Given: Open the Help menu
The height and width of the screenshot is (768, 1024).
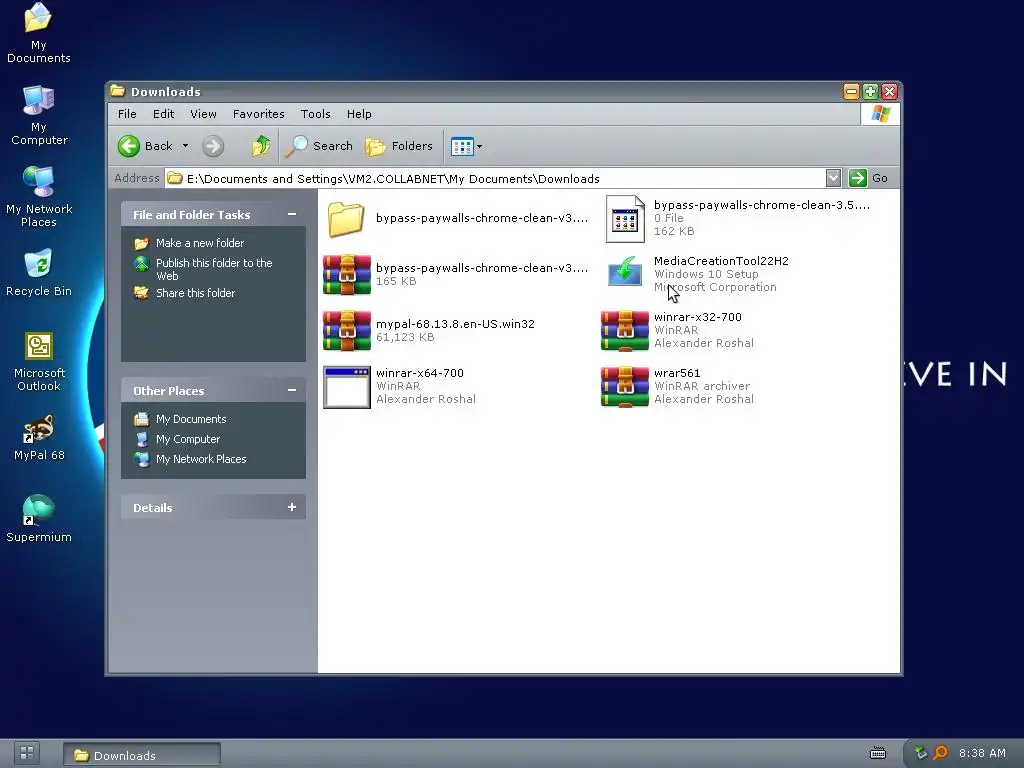Looking at the screenshot, I should (359, 114).
